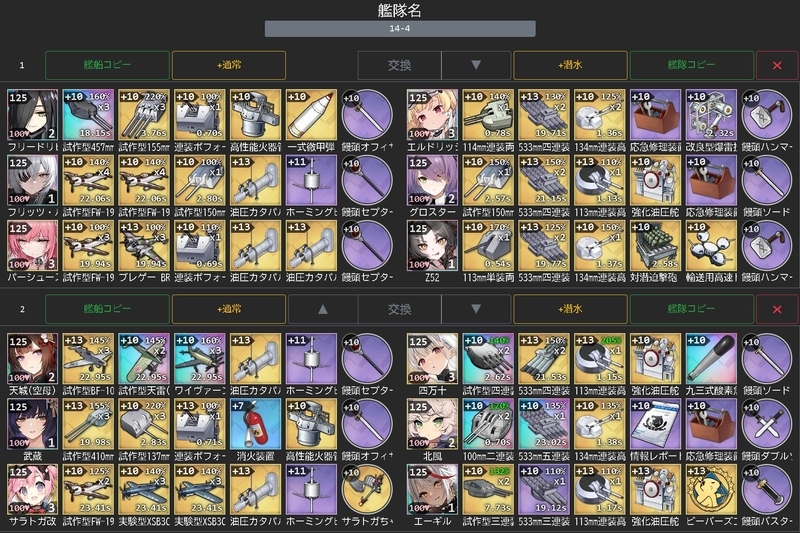Click the anti-submarine mortar equipment icon on Z52
The image size is (800, 533).
pyautogui.click(x=656, y=246)
